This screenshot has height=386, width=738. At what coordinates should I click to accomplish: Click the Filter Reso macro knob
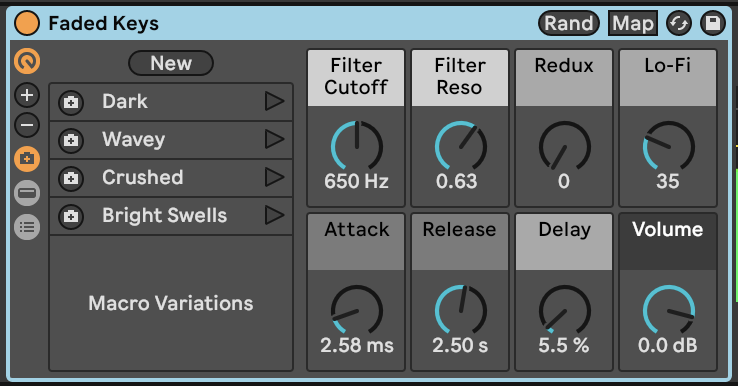coord(461,146)
